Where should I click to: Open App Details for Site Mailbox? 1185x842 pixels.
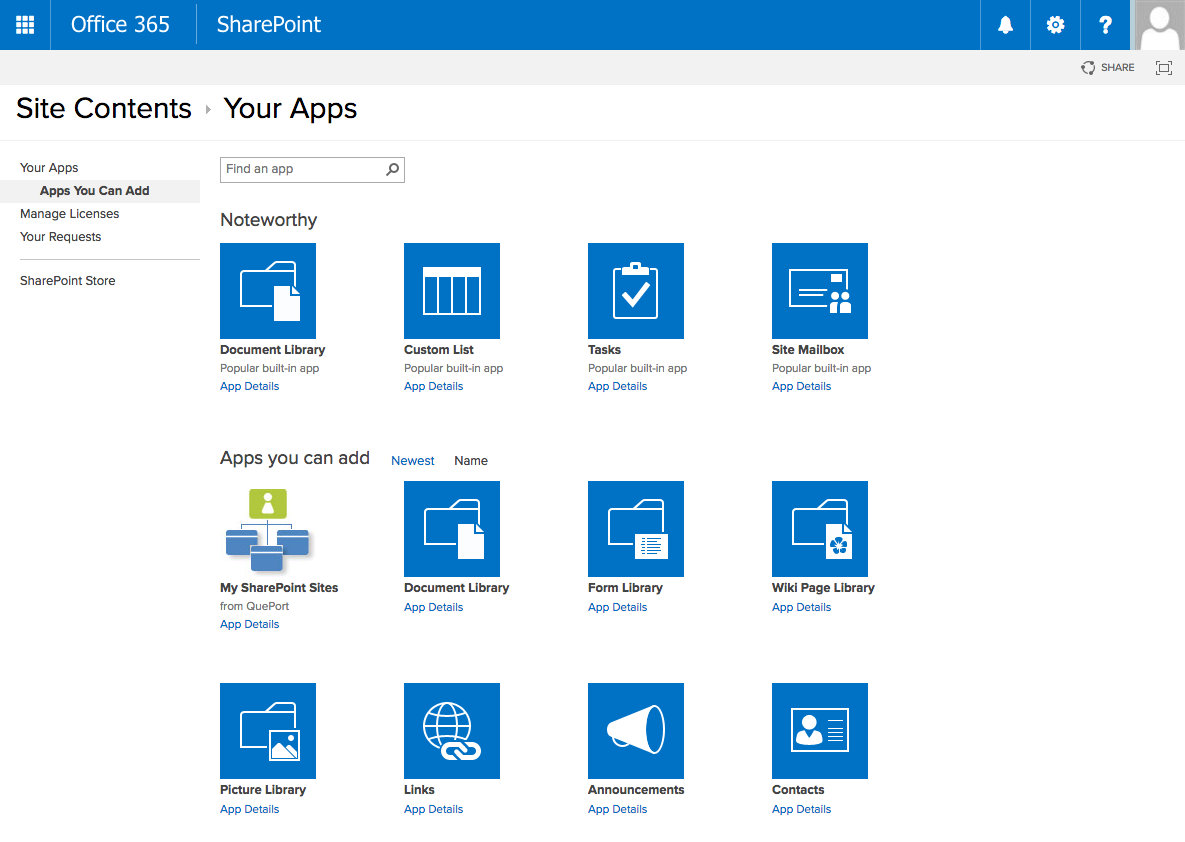tap(801, 386)
